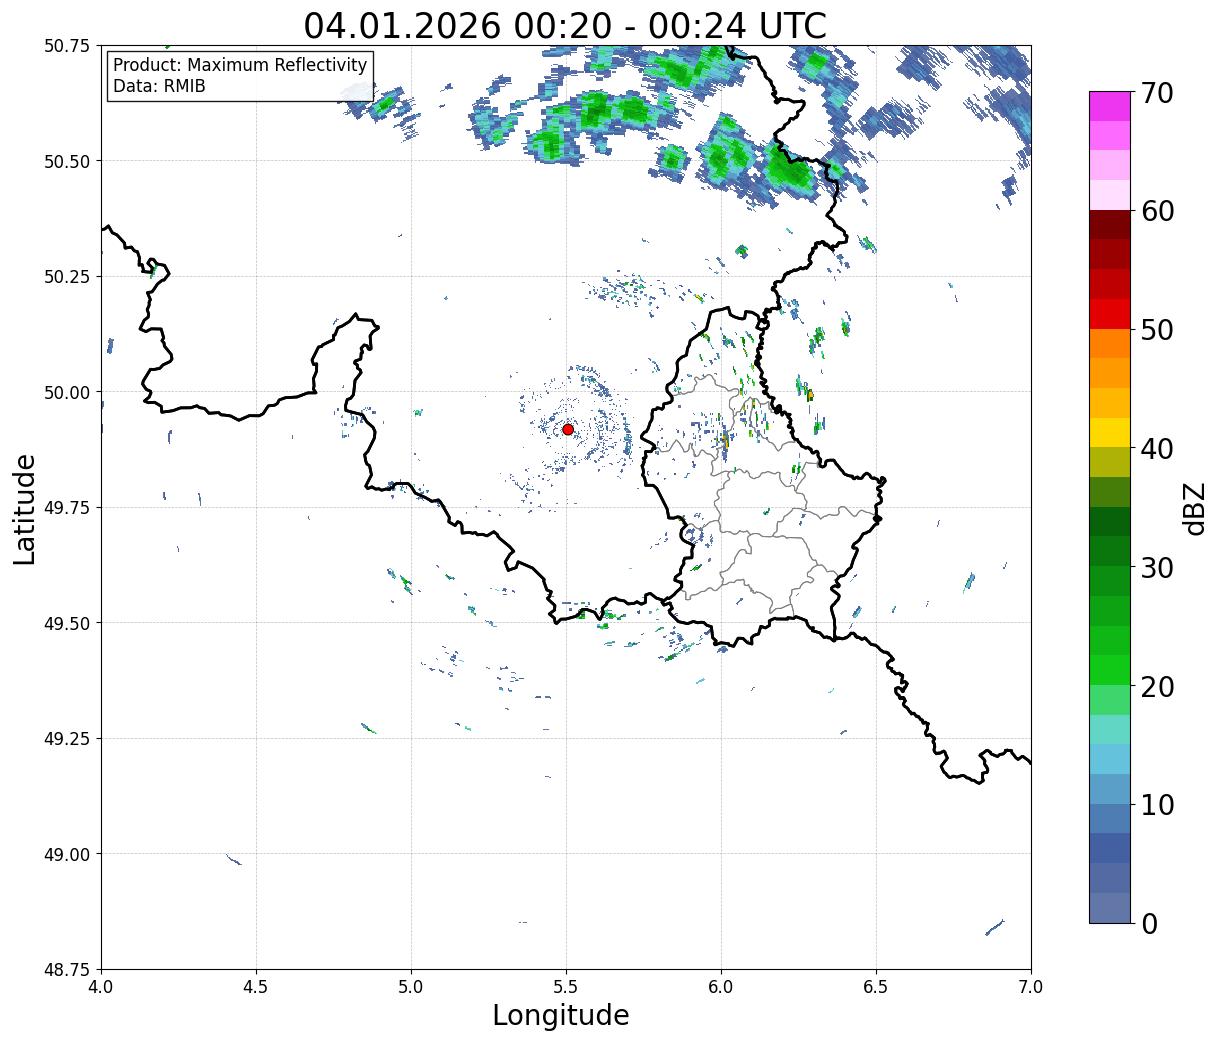Click the colorbar tick label 10
Screen dimensions: 1219x1040
coord(1157,805)
